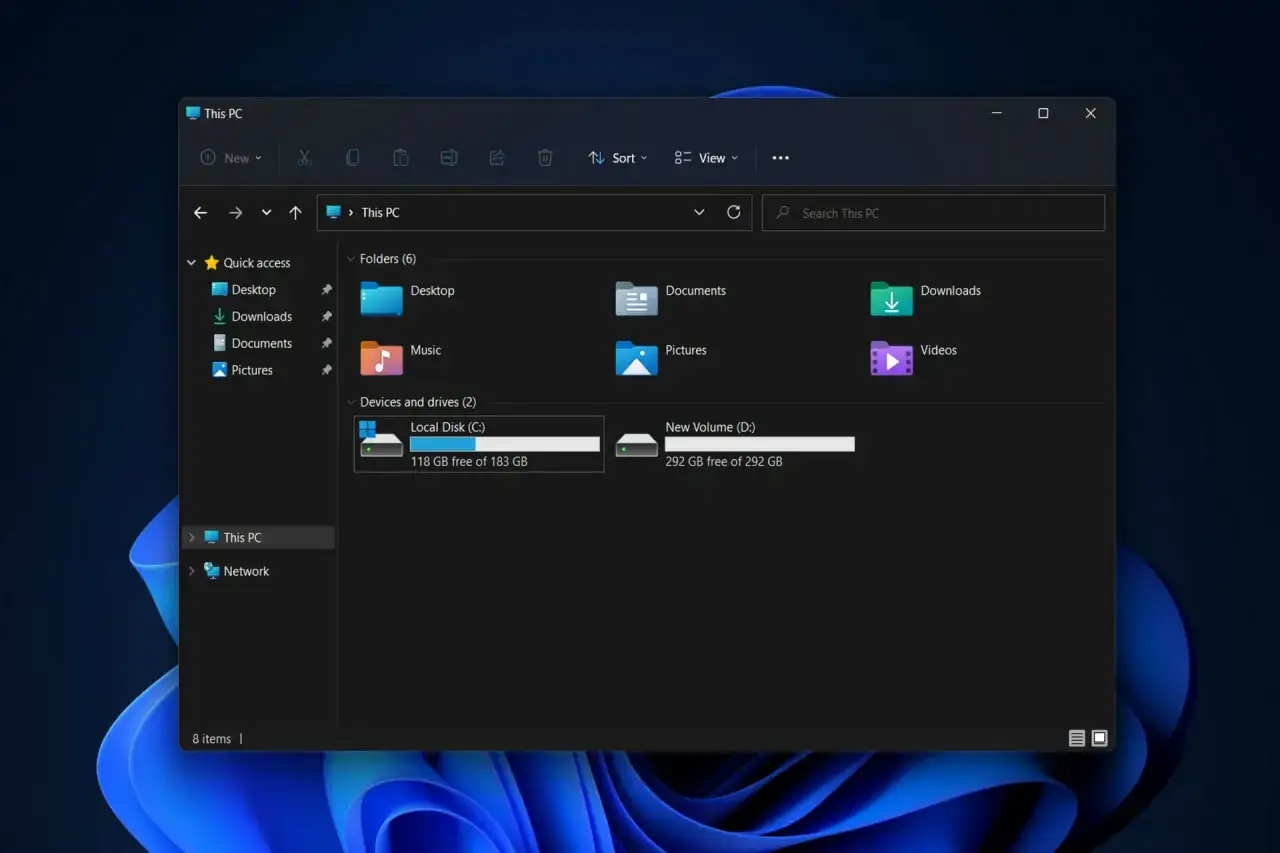Go up one level with up arrow
Viewport: 1280px width, 853px height.
pyautogui.click(x=295, y=213)
